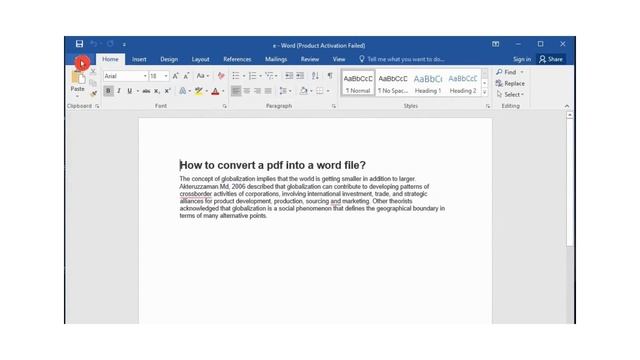
Task: Copy the selection with Copy icon
Action: click(x=93, y=83)
